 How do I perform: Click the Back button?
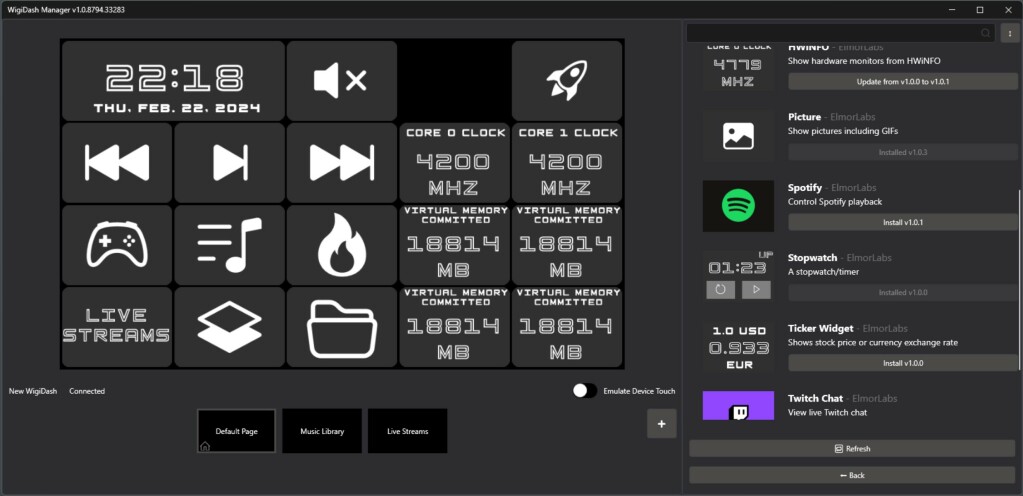pyautogui.click(x=852, y=475)
